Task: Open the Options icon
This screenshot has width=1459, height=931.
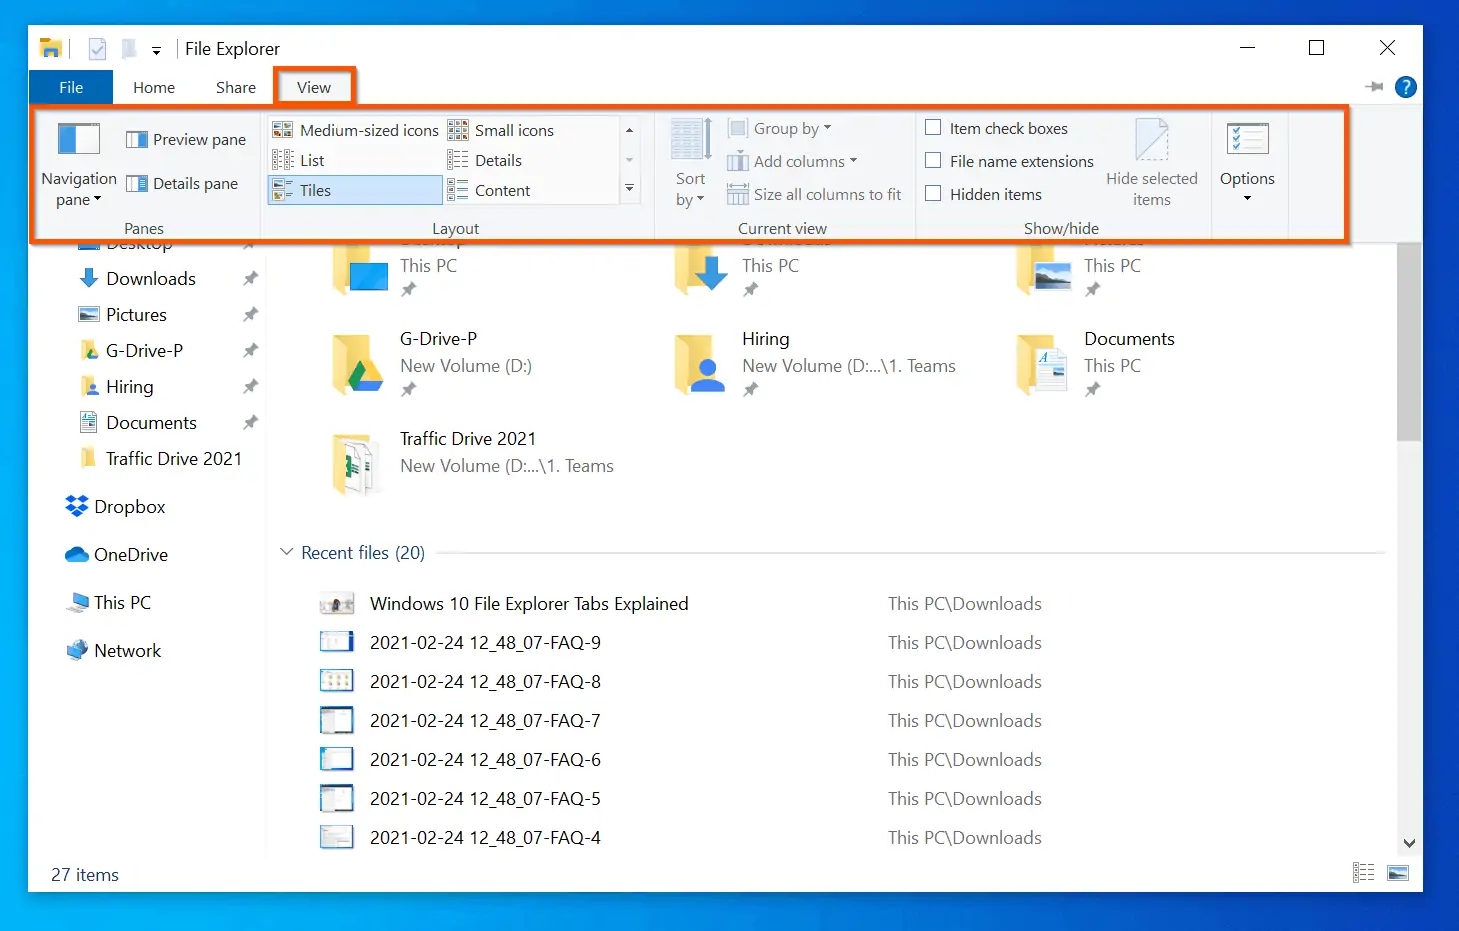Action: 1247,141
